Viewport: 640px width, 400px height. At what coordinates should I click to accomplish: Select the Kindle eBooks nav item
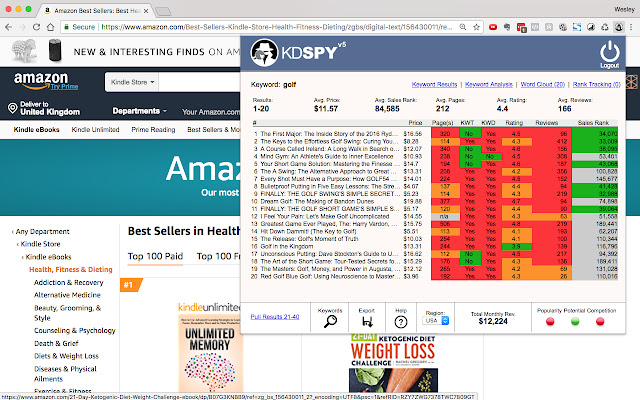pos(36,129)
